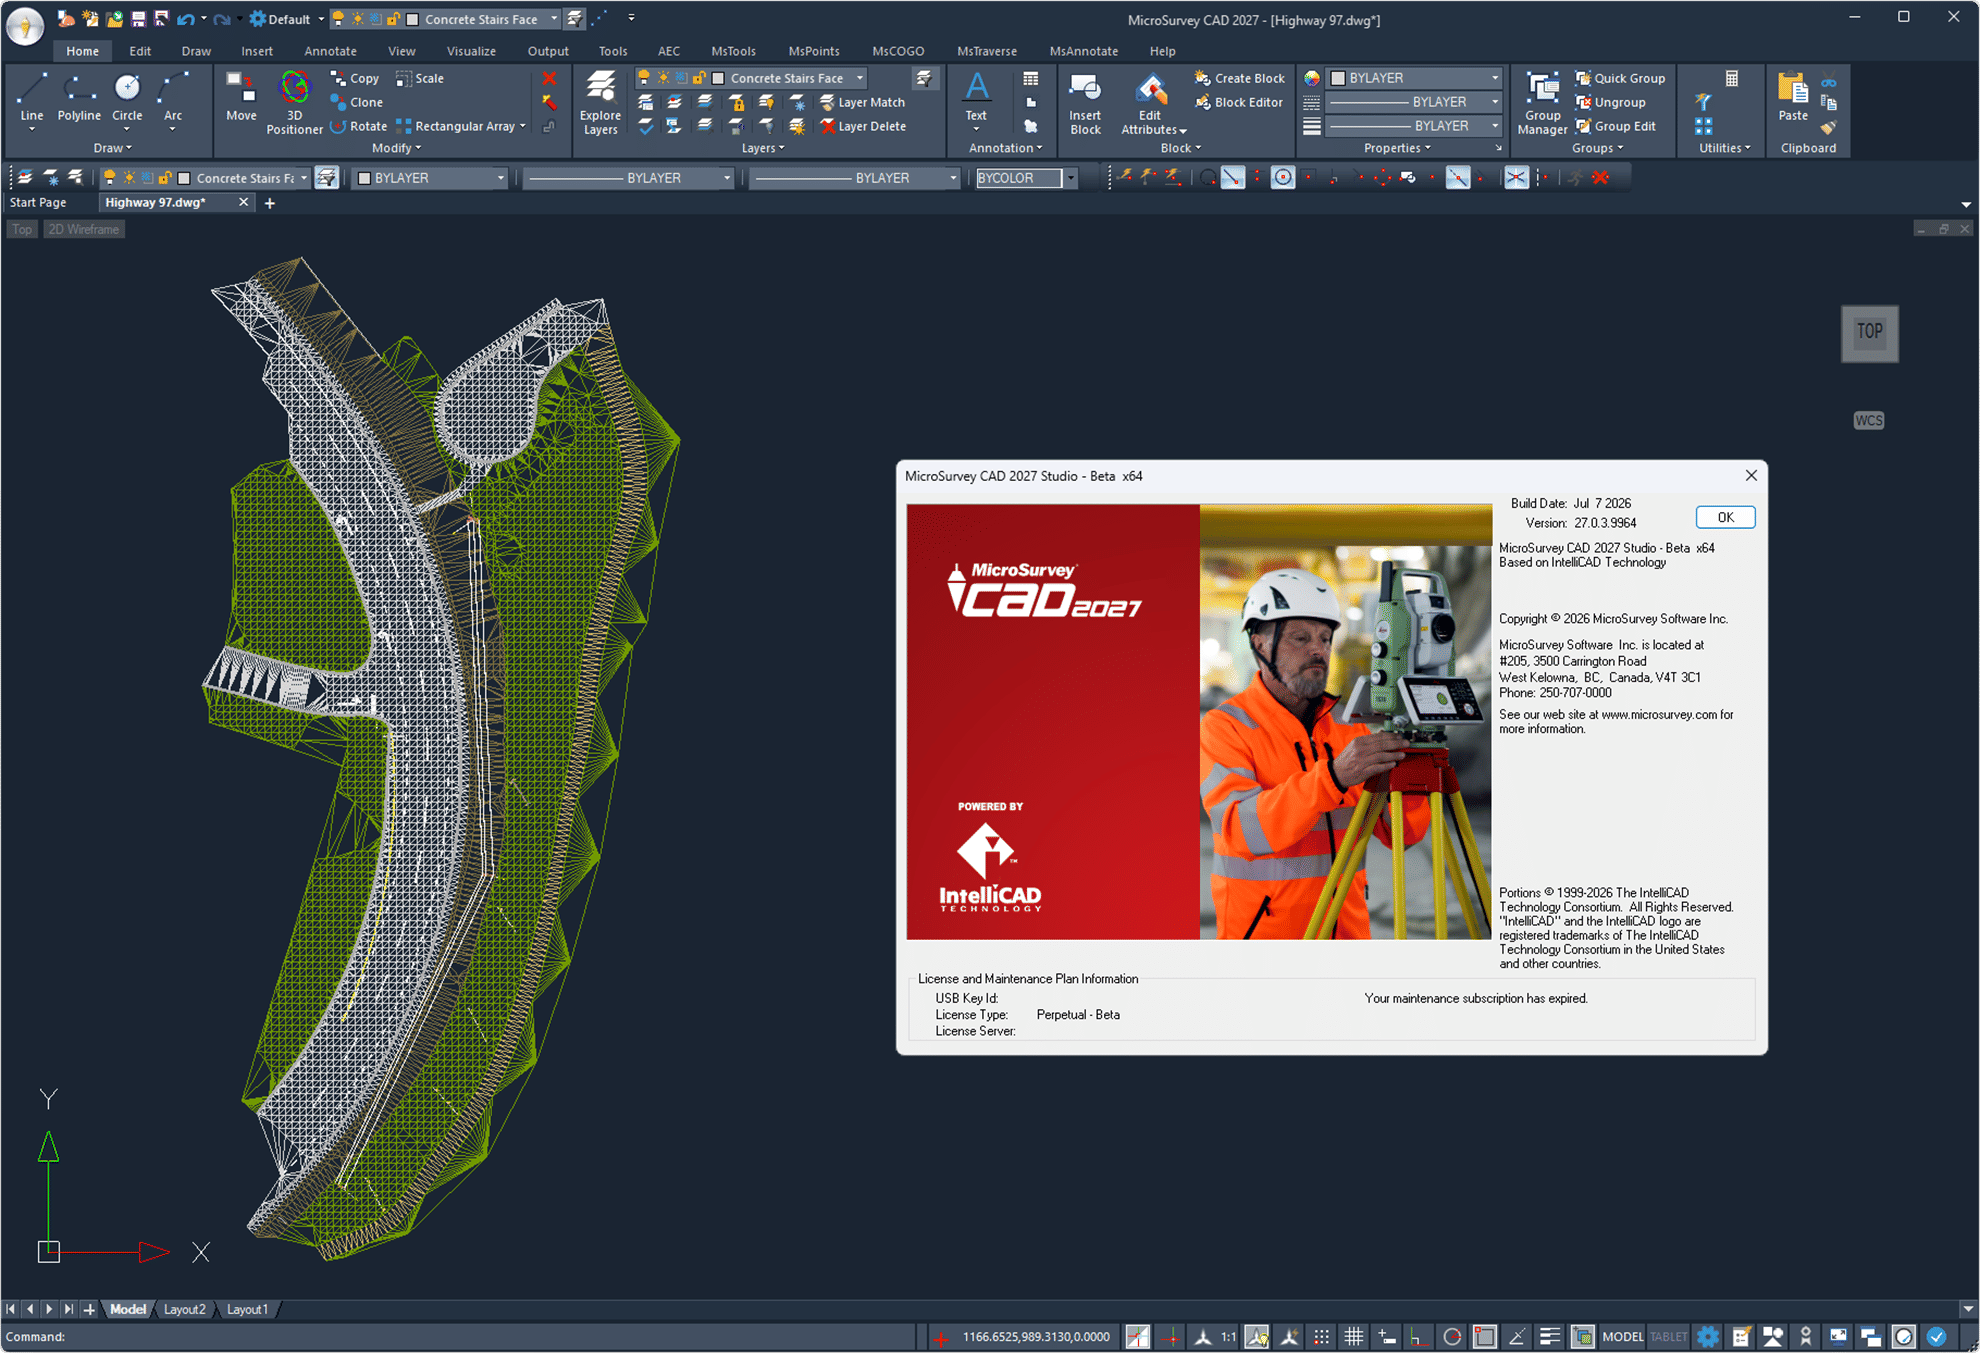Close the Highway 97.dwg tab
The image size is (1980, 1353).
[243, 202]
